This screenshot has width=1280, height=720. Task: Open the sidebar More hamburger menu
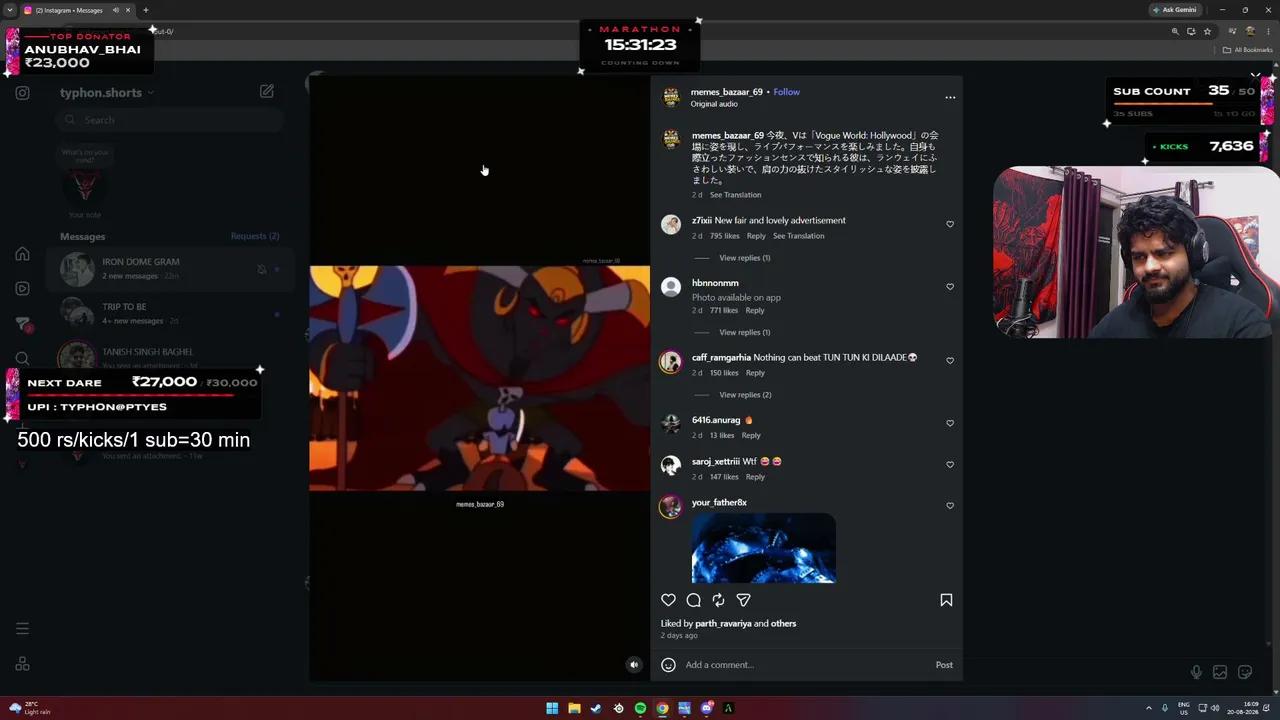pyautogui.click(x=22, y=629)
